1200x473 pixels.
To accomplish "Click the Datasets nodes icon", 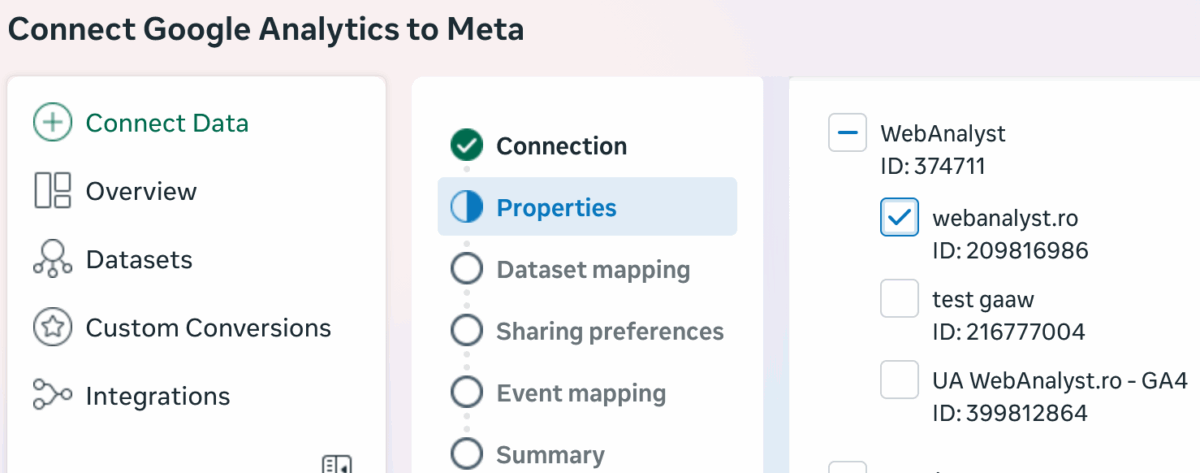I will pyautogui.click(x=53, y=259).
